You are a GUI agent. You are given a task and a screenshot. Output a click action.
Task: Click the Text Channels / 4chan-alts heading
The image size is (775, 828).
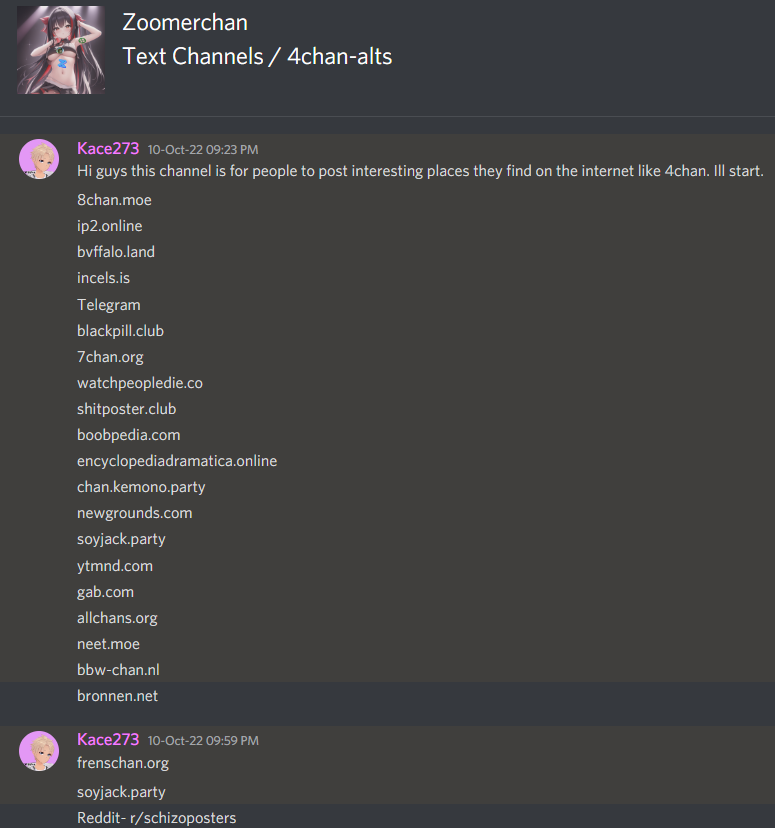(x=257, y=57)
